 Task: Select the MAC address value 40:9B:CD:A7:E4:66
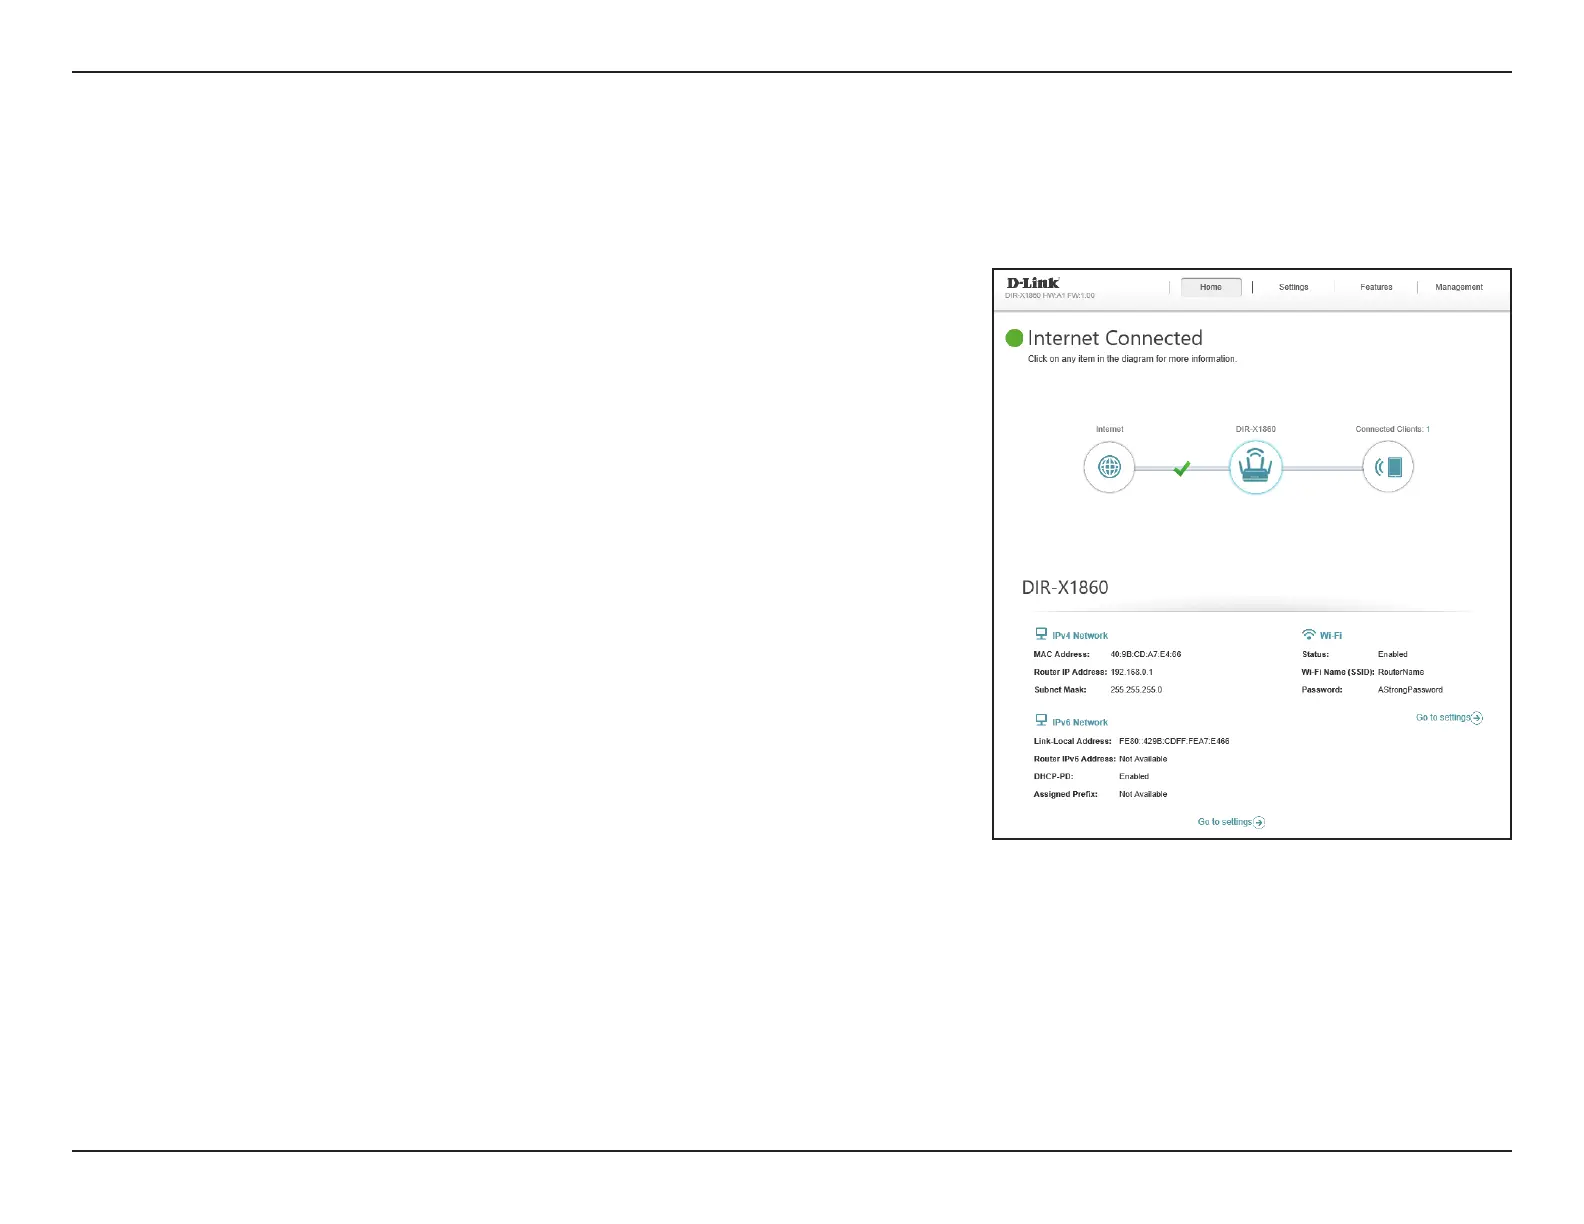[x=1146, y=654]
